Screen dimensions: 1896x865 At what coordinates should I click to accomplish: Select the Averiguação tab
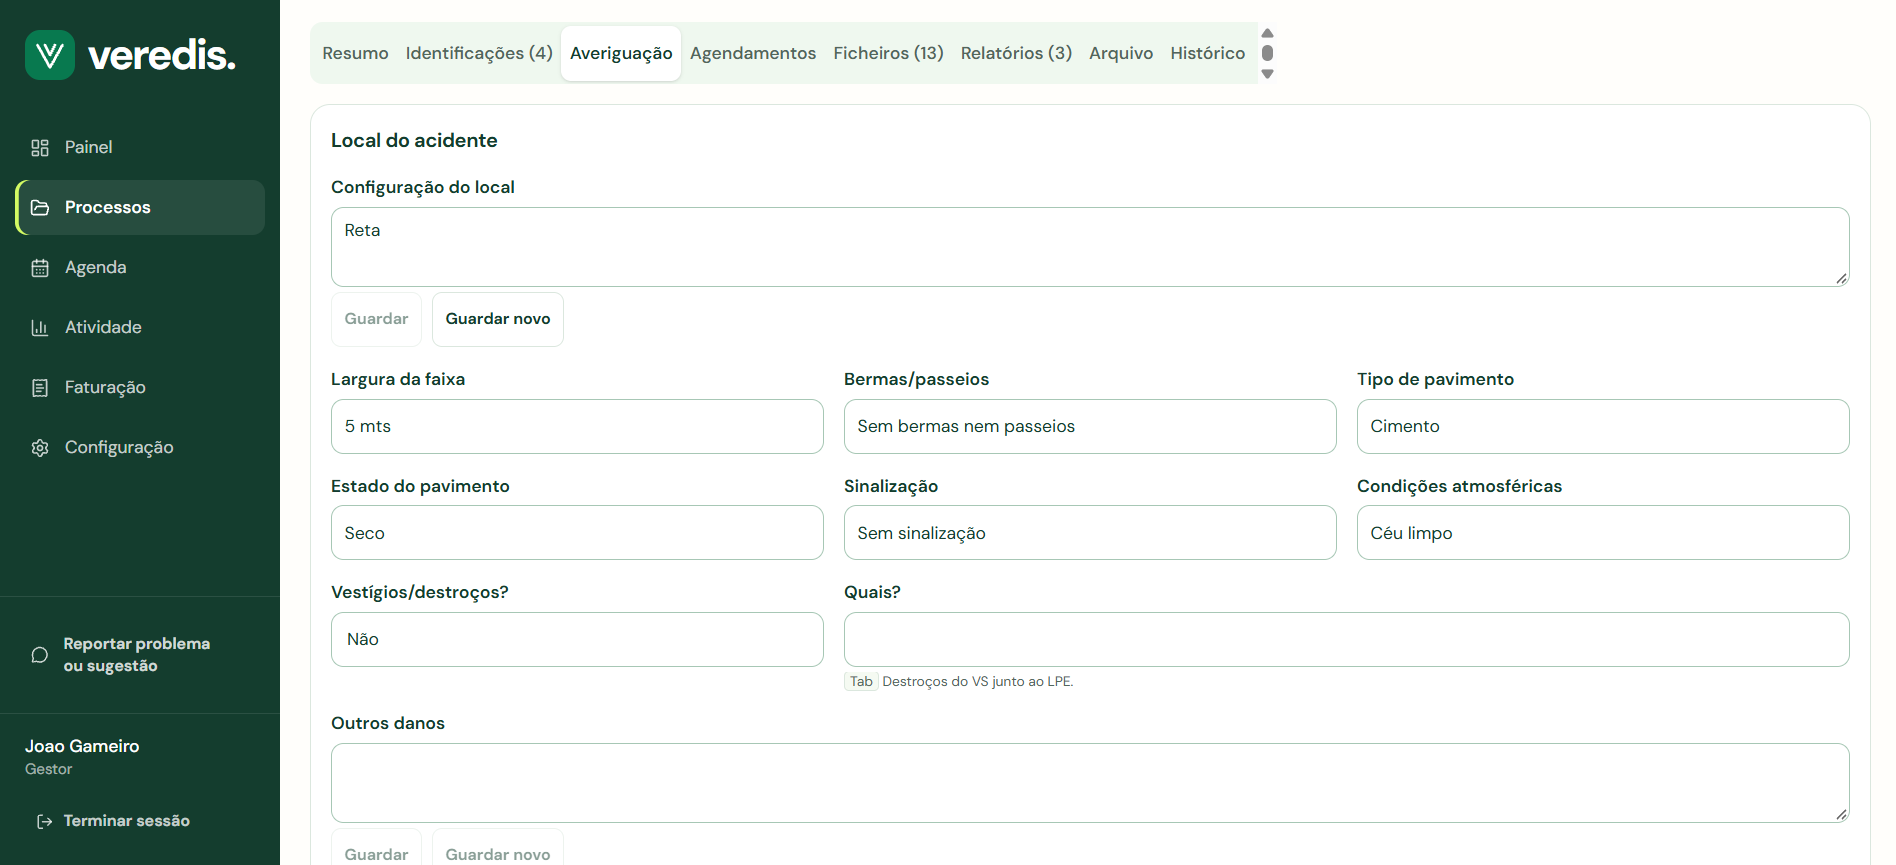click(x=621, y=53)
